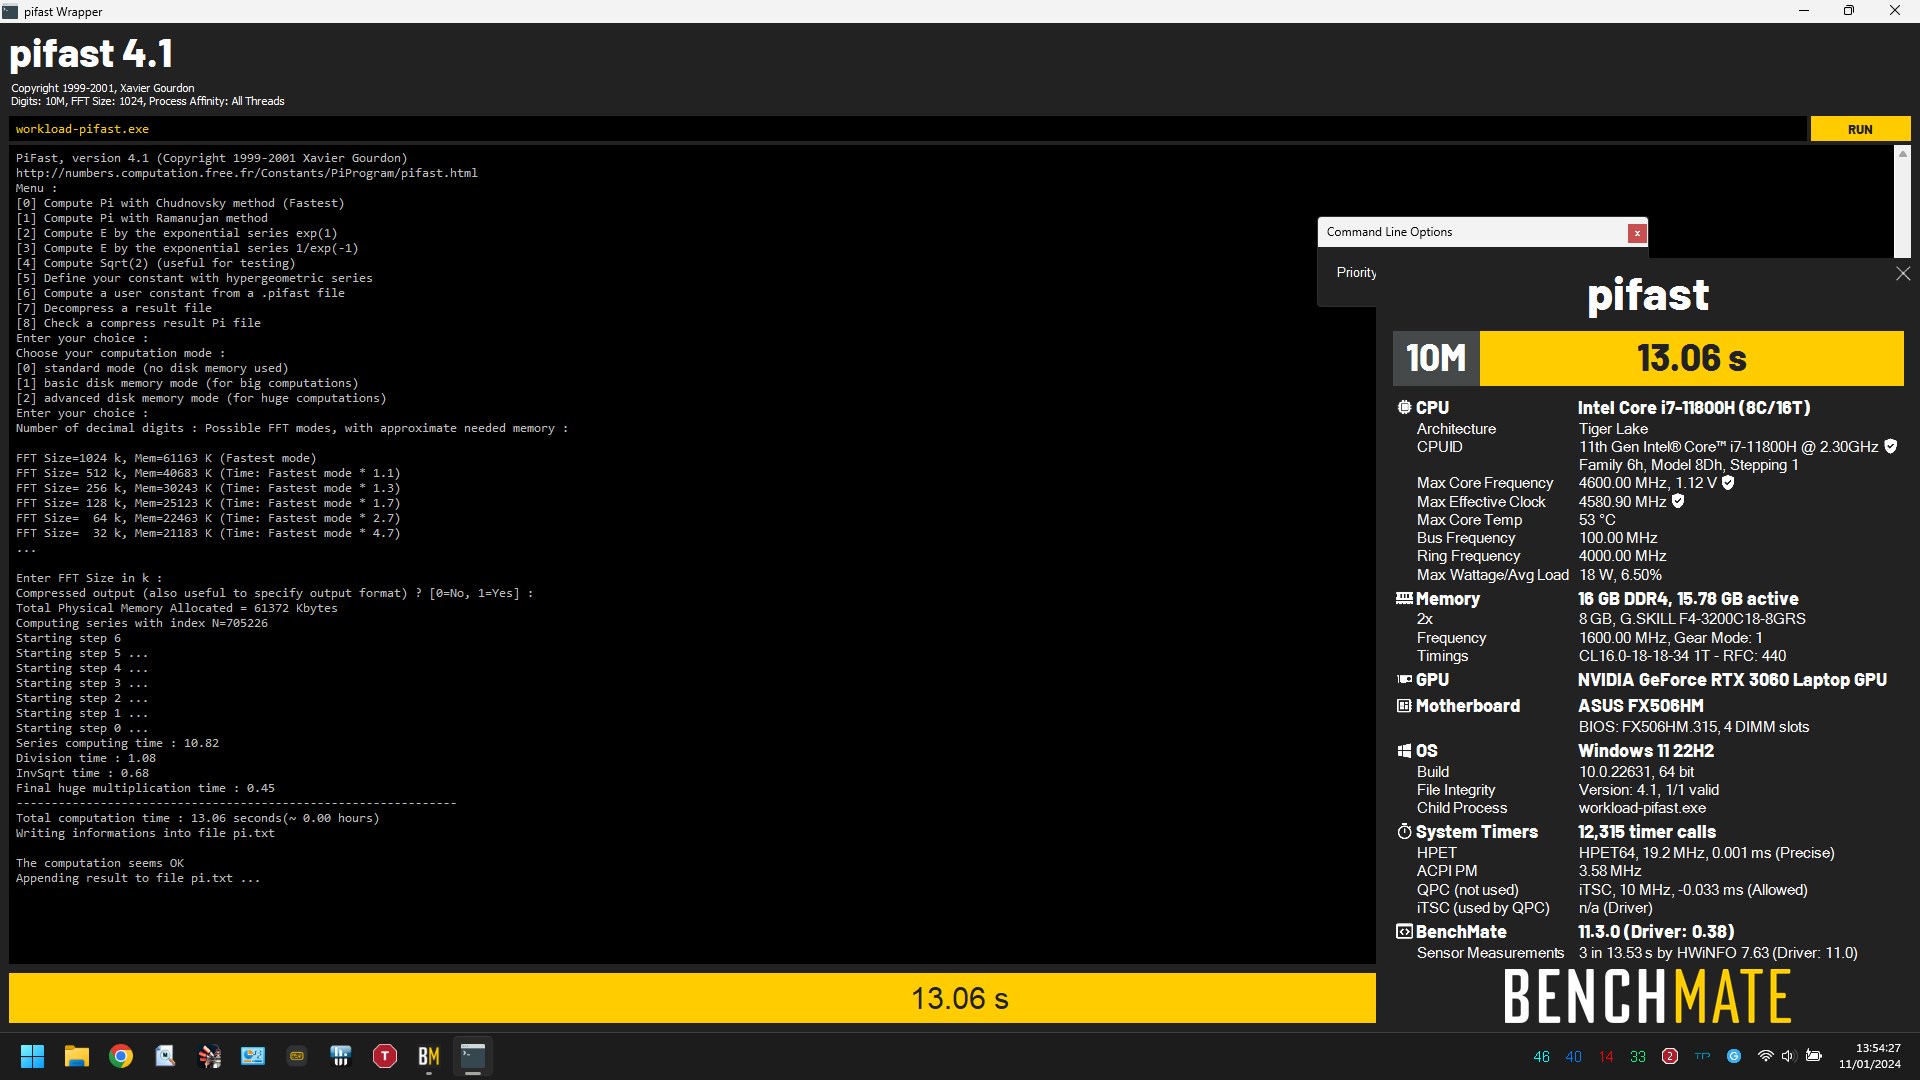
Task: Open BenchMate BM taskbar icon
Action: (x=429, y=1056)
